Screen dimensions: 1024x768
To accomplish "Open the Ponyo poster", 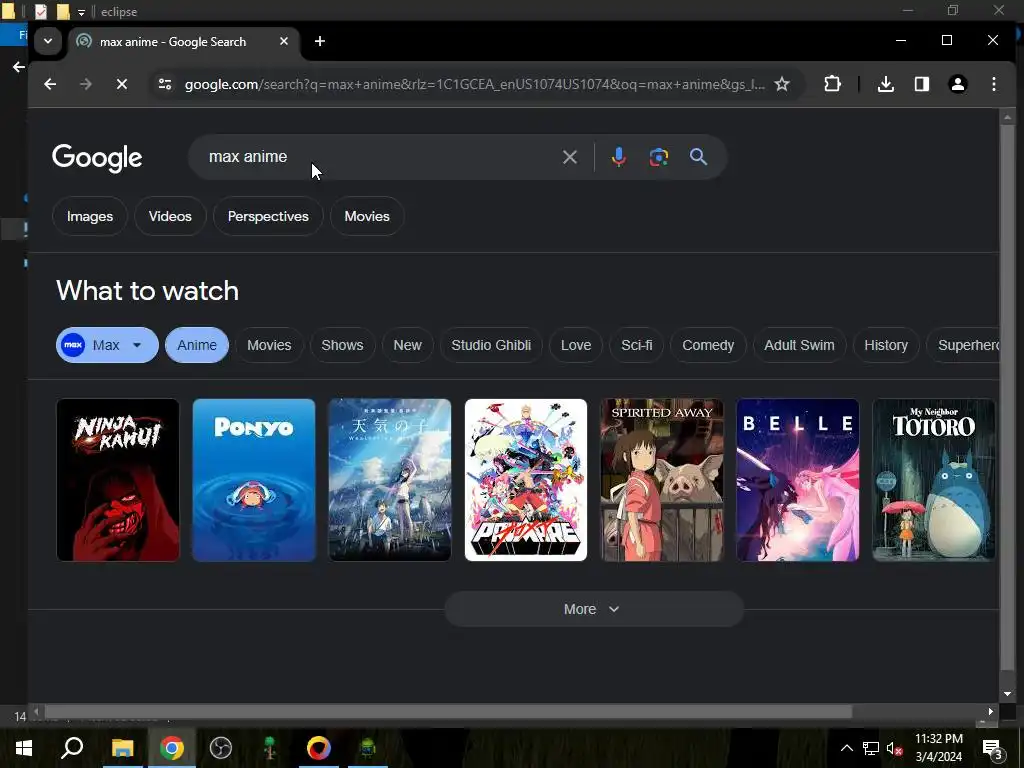I will (254, 480).
